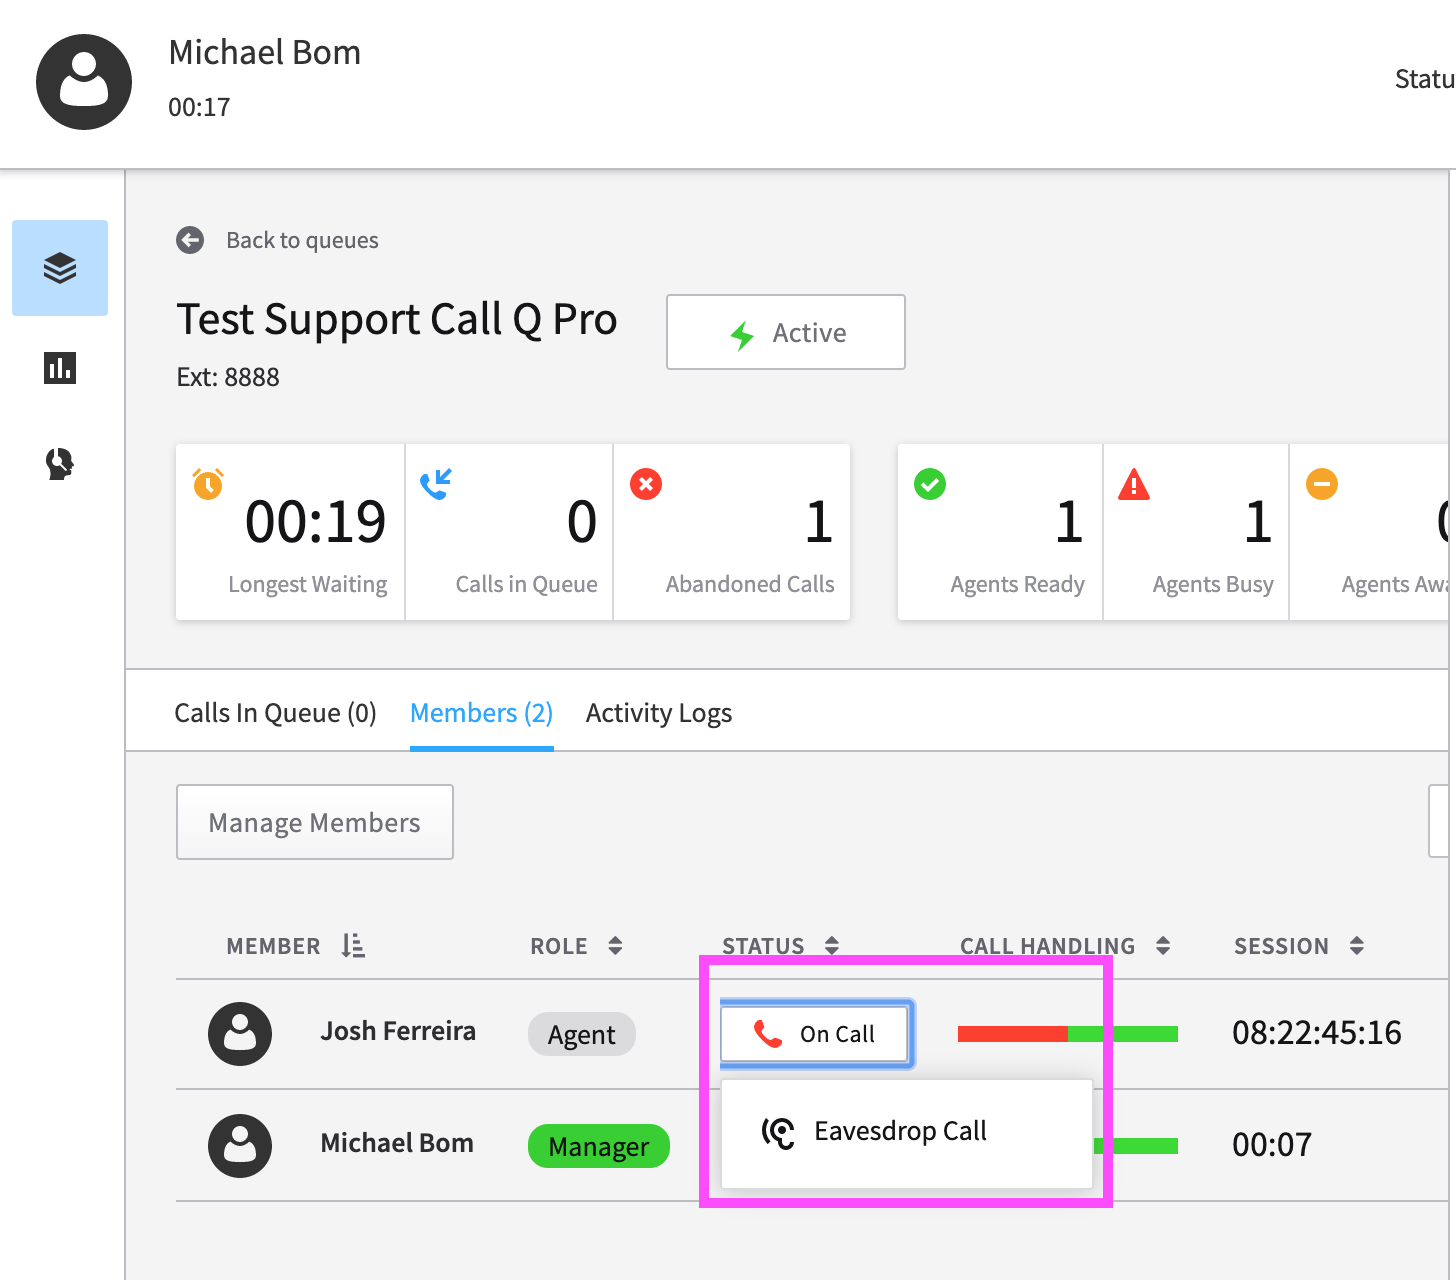Select the Agents headset icon in sidebar
Image resolution: width=1456 pixels, height=1280 pixels.
tap(59, 463)
